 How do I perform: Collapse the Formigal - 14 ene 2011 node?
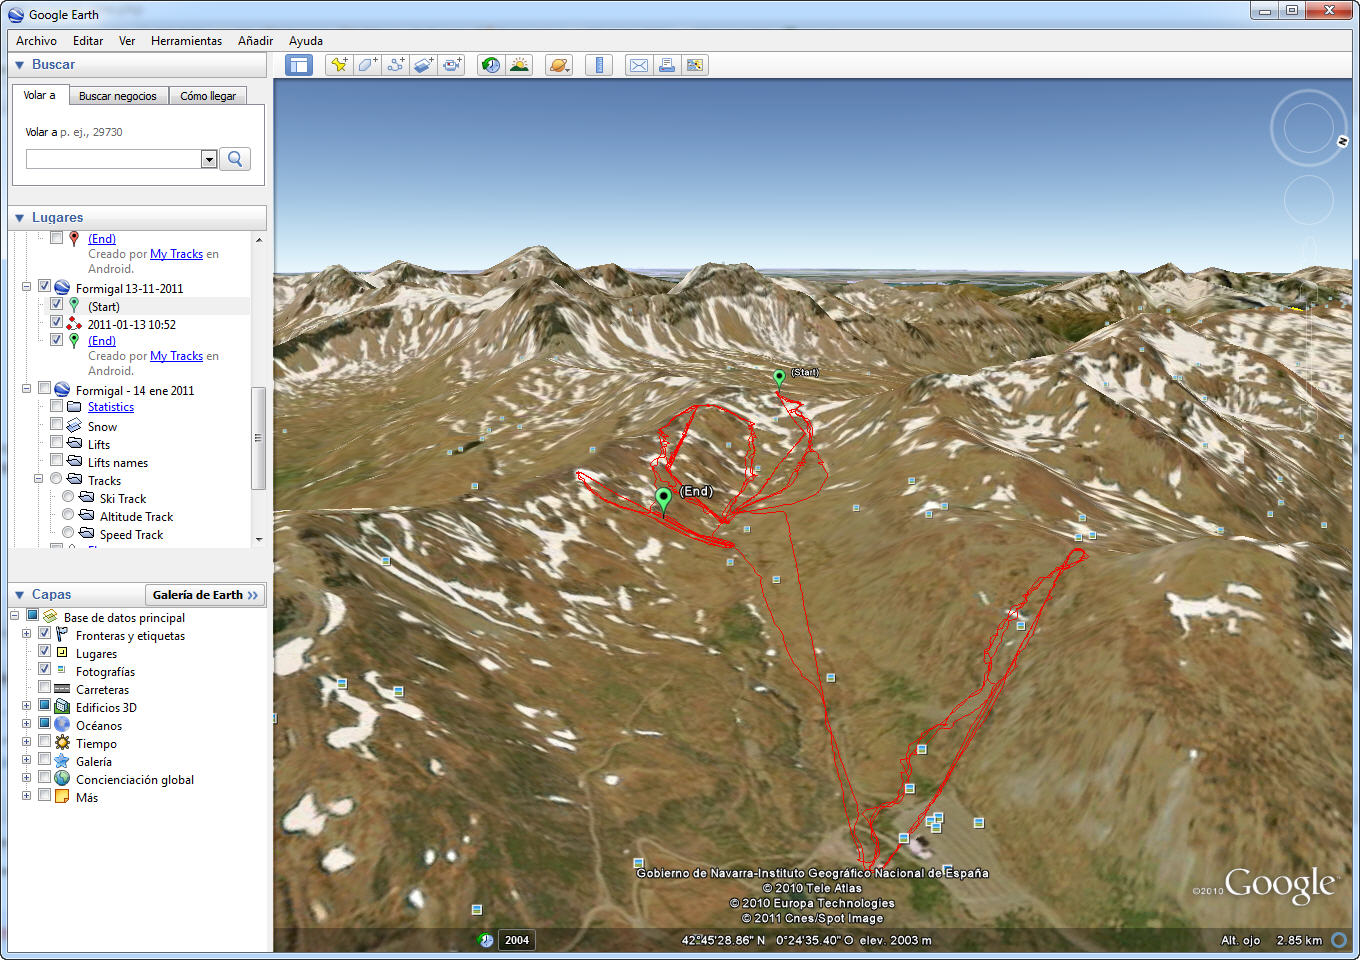(26, 389)
